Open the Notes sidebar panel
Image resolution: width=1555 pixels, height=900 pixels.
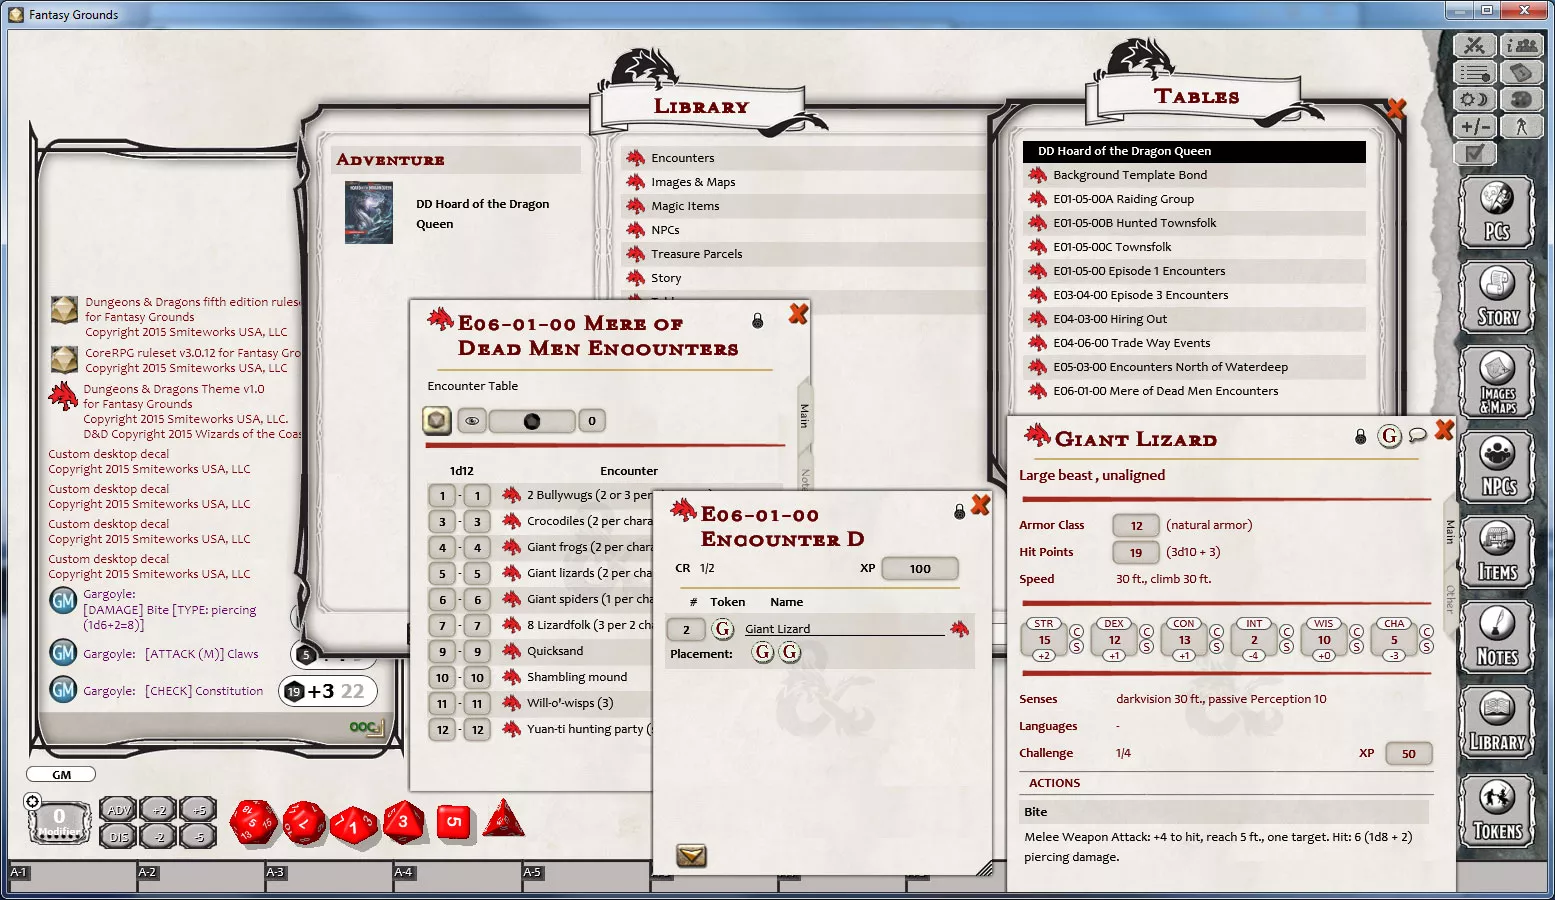(1497, 637)
